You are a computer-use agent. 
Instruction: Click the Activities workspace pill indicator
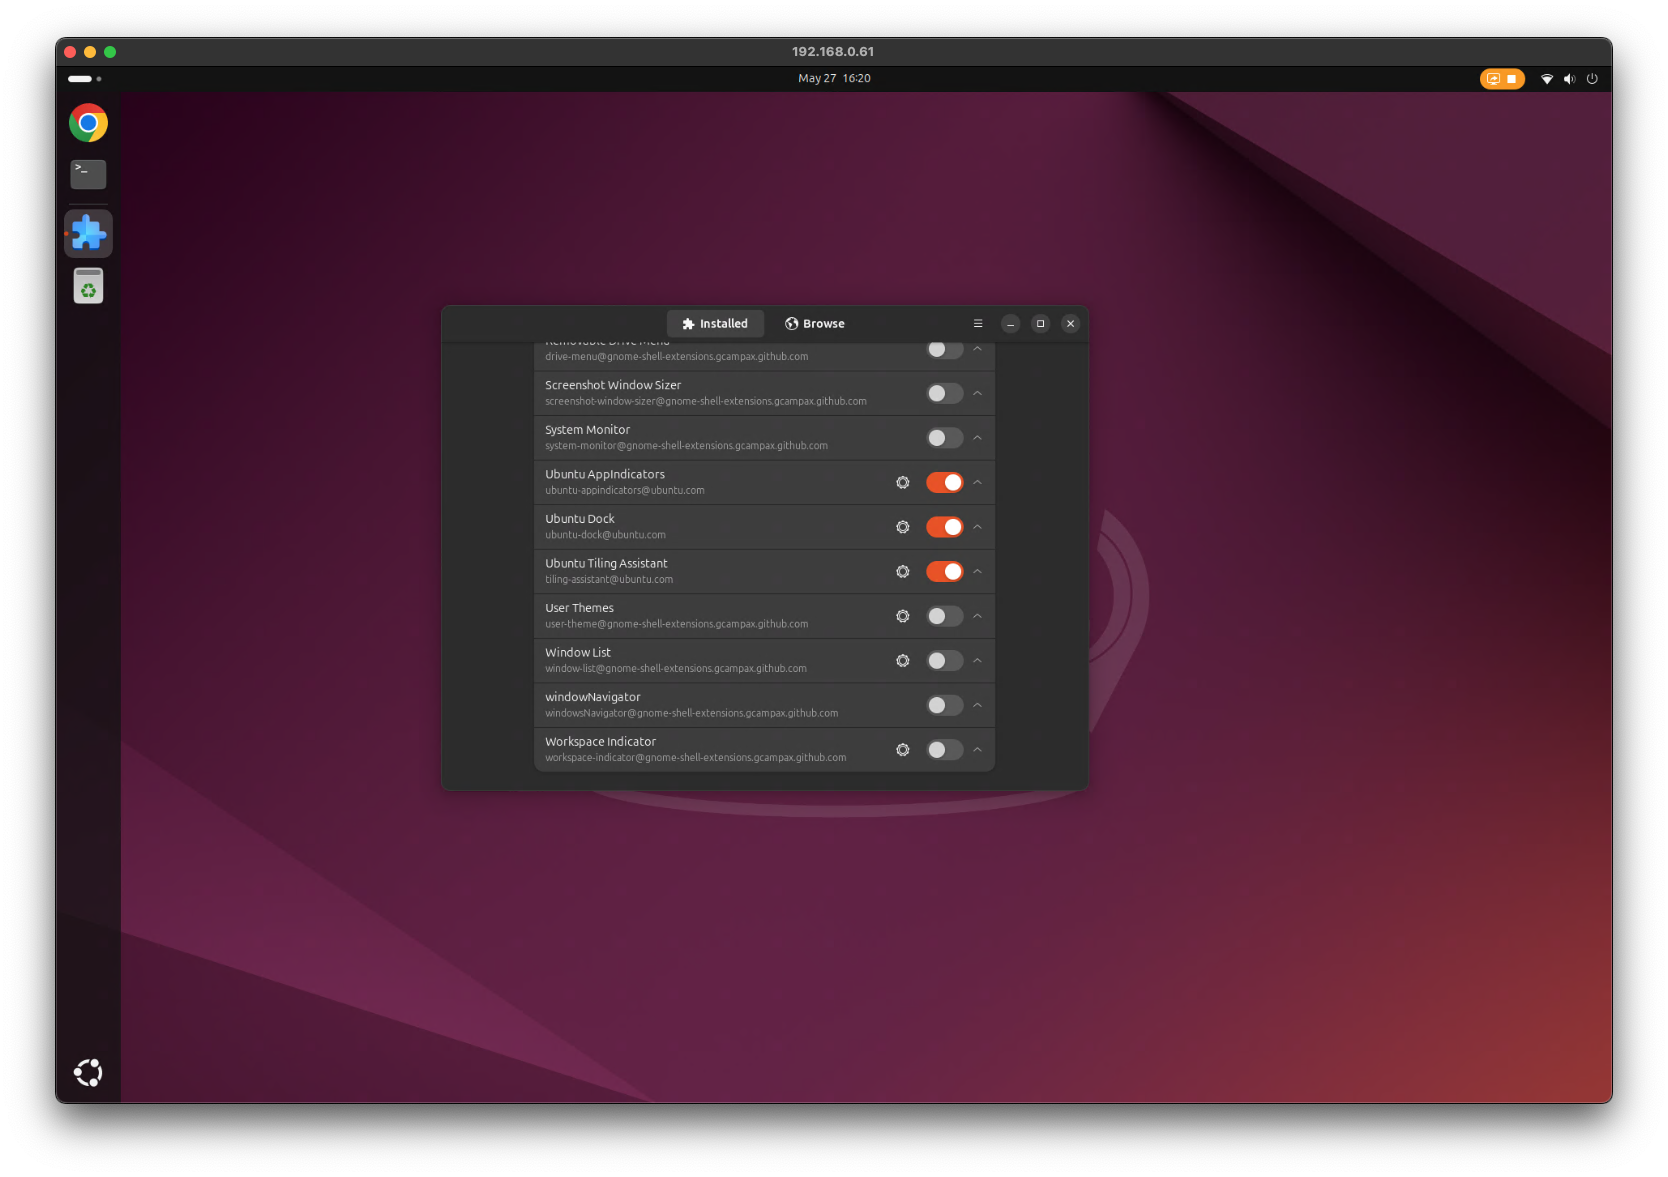85,79
